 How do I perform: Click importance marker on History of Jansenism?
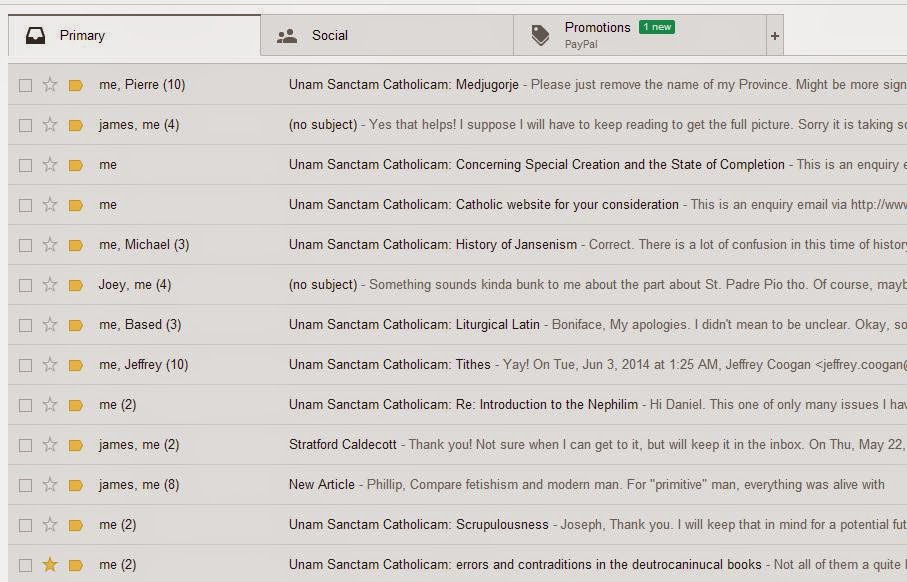click(x=75, y=245)
